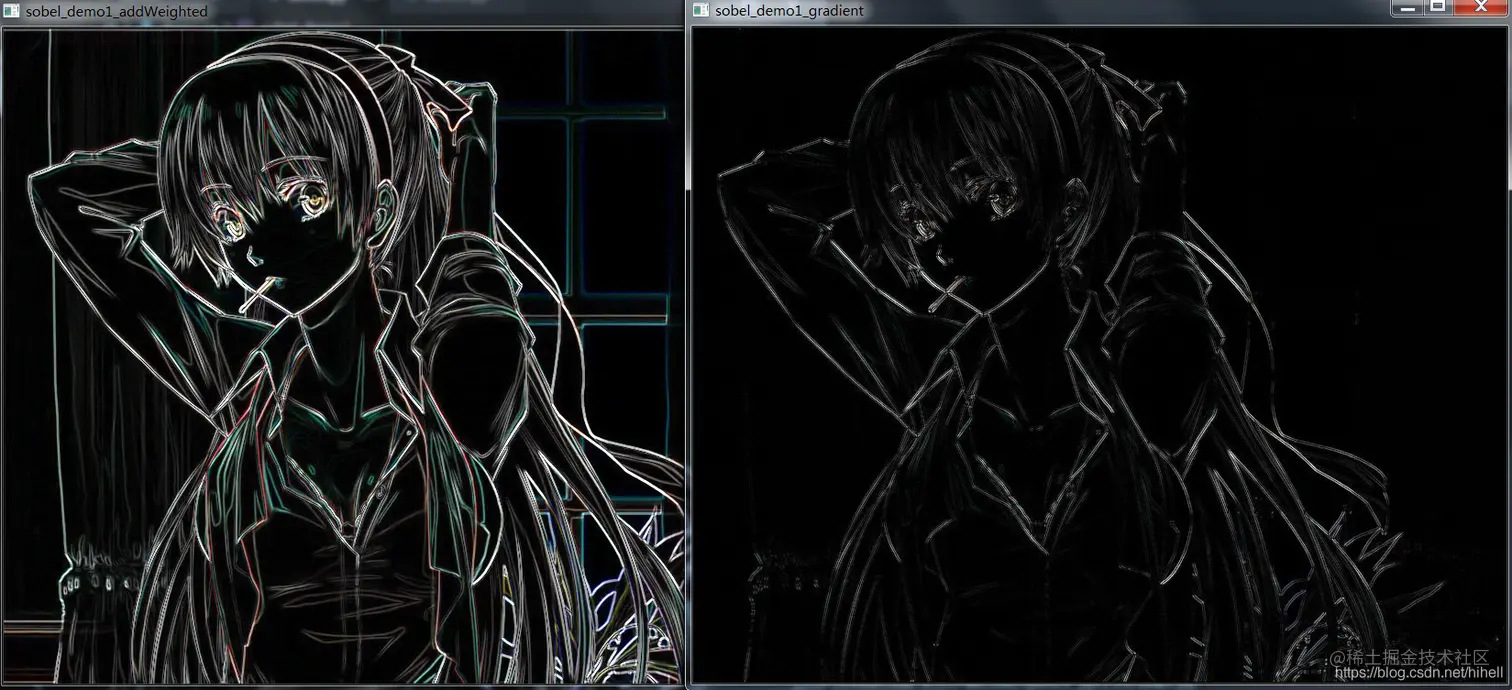
Task: Click the red close icon on the gradient window
Action: 1481,7
